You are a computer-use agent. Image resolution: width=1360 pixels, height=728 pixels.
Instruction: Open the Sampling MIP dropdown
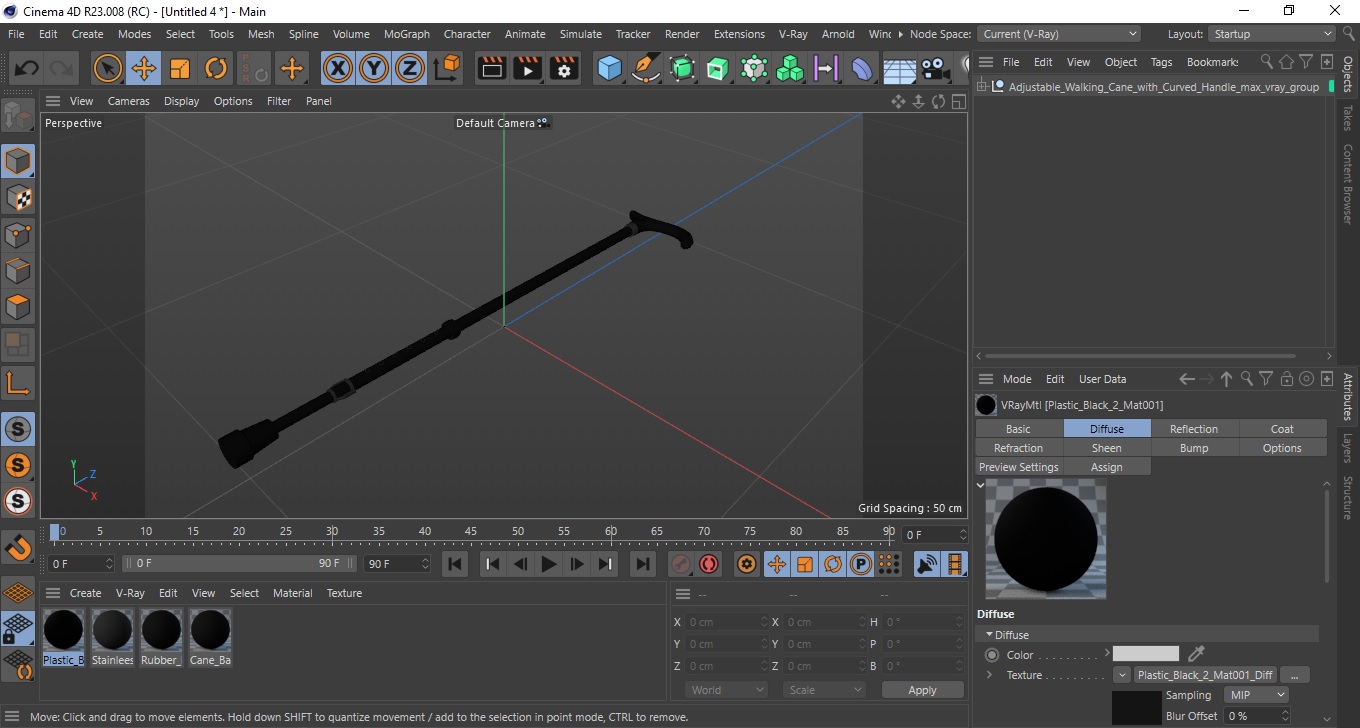[x=1256, y=695]
